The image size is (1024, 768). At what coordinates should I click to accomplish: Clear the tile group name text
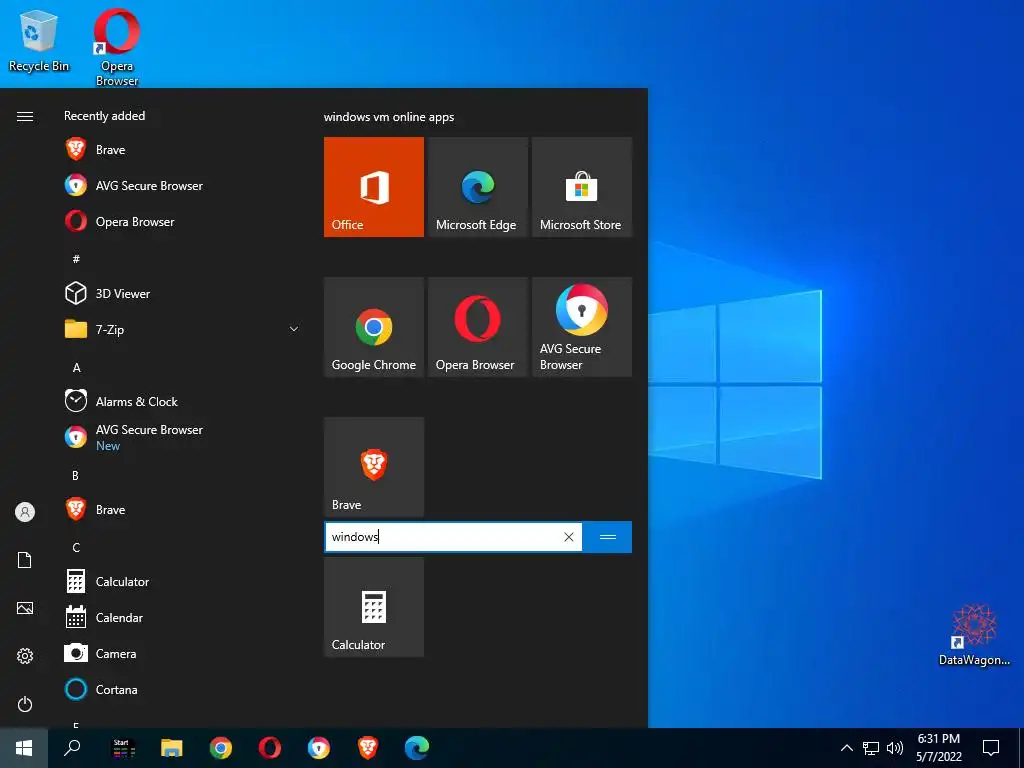coord(568,537)
